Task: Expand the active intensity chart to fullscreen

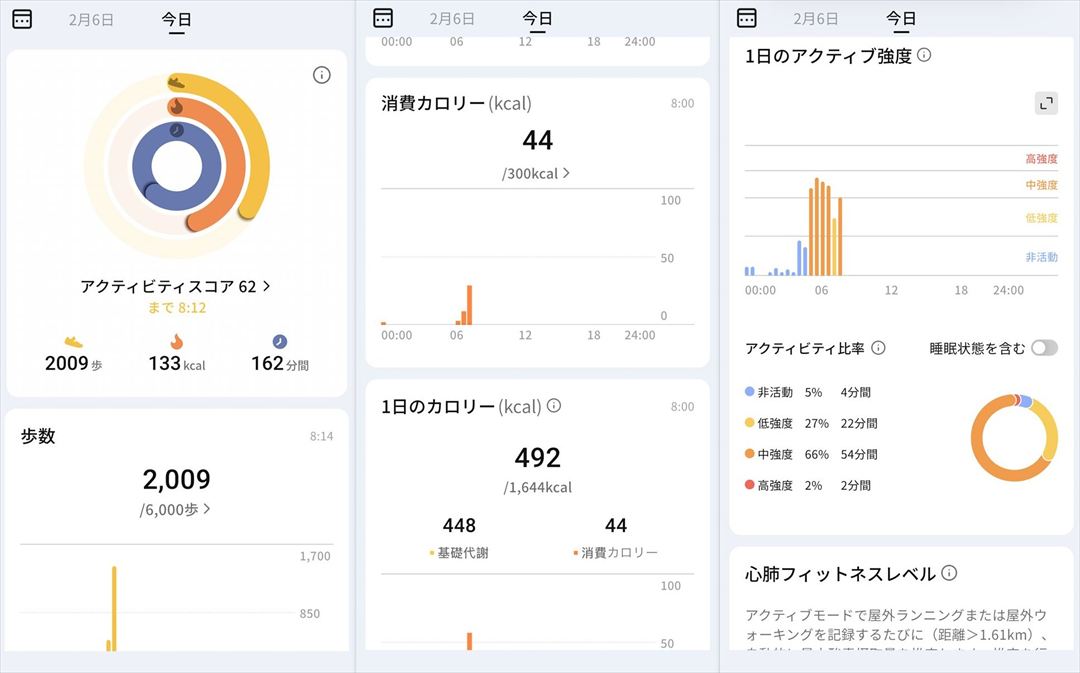Action: (x=1046, y=103)
